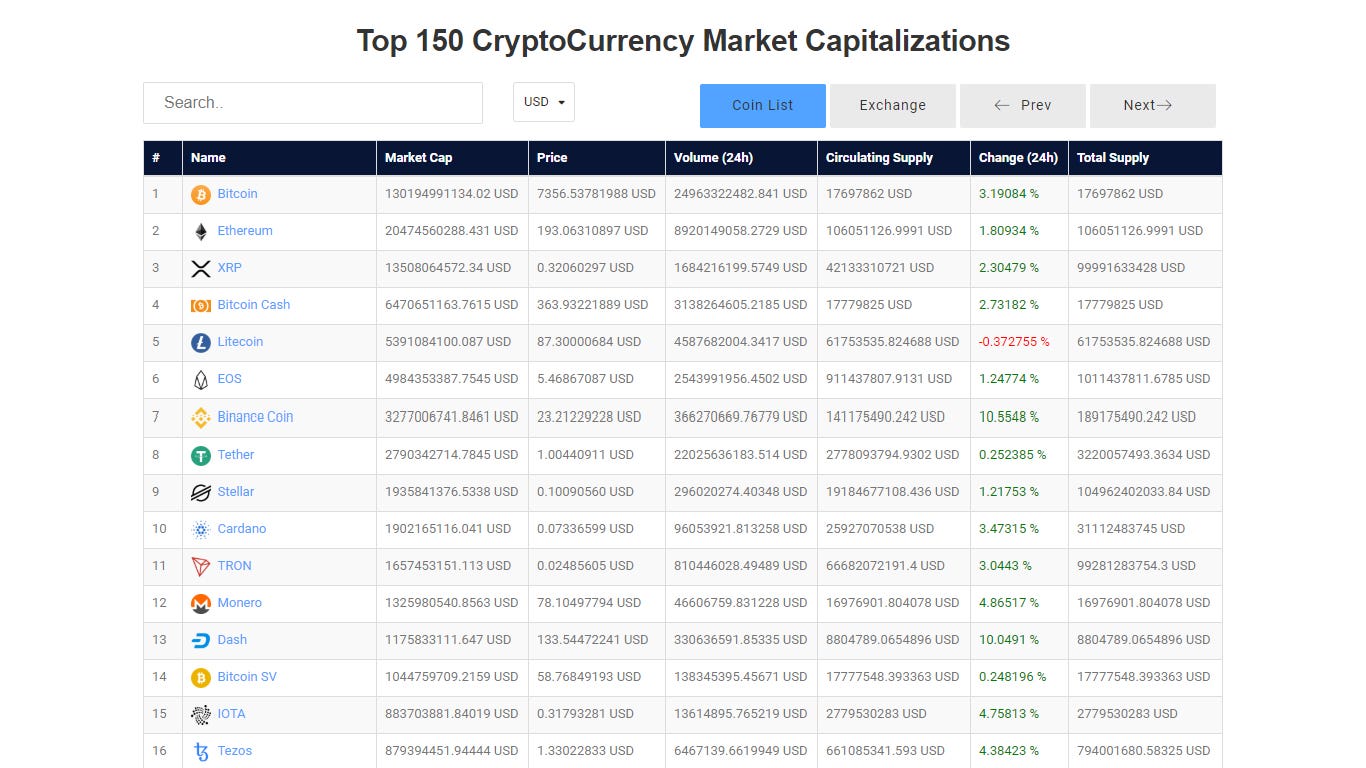Click the EOS logo icon

pos(201,379)
